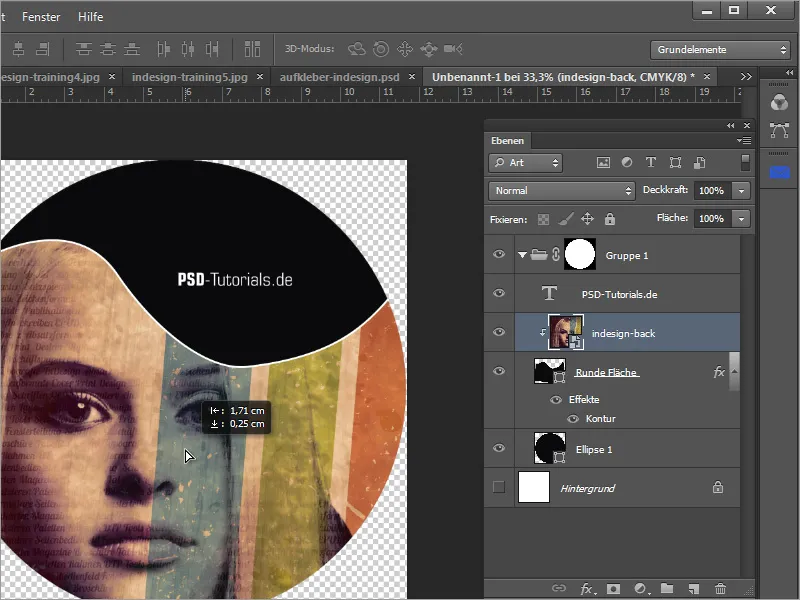Hide the Effekte of Runde Fläche
This screenshot has width=800, height=600.
[x=556, y=399]
